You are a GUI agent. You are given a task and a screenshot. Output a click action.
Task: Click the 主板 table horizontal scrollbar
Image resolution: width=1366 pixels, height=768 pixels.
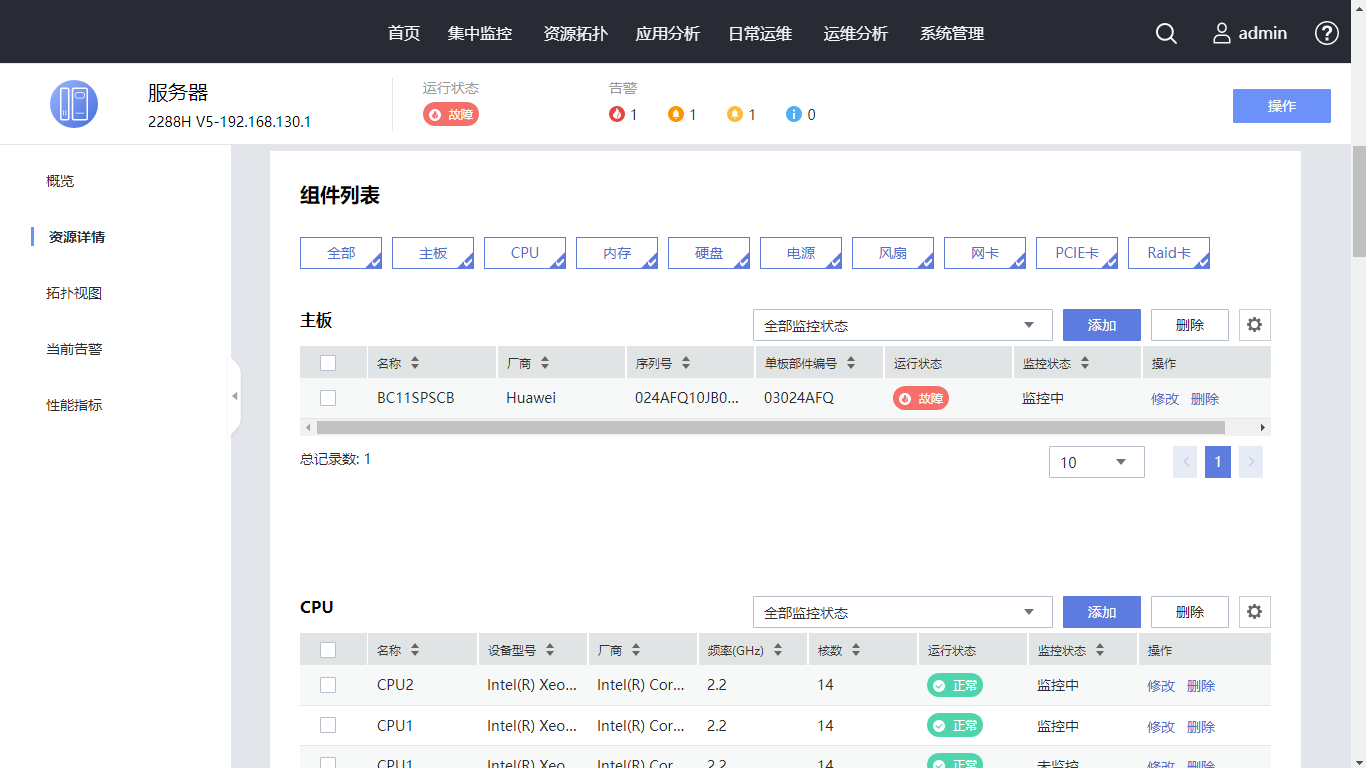[770, 427]
